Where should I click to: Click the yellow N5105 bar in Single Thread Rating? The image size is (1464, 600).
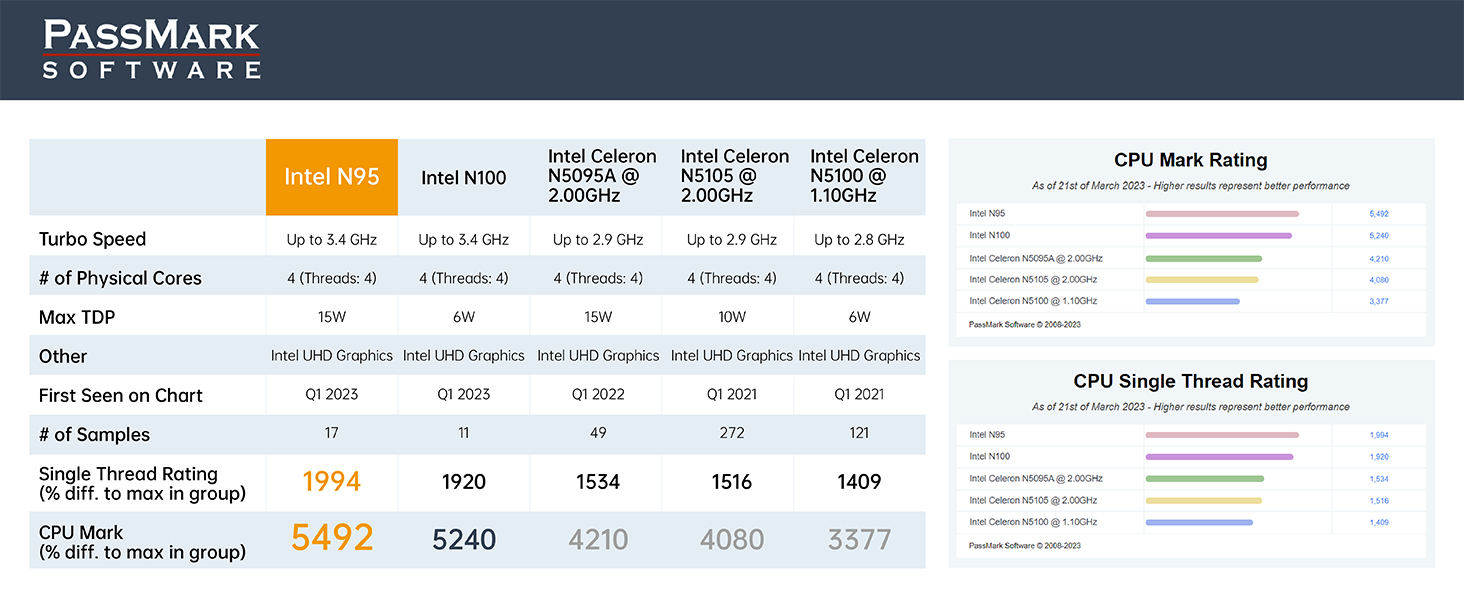click(x=1203, y=501)
